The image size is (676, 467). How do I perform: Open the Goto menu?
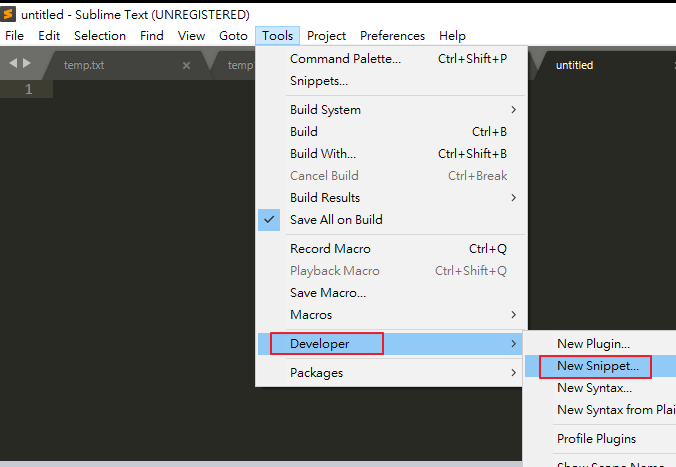(233, 36)
